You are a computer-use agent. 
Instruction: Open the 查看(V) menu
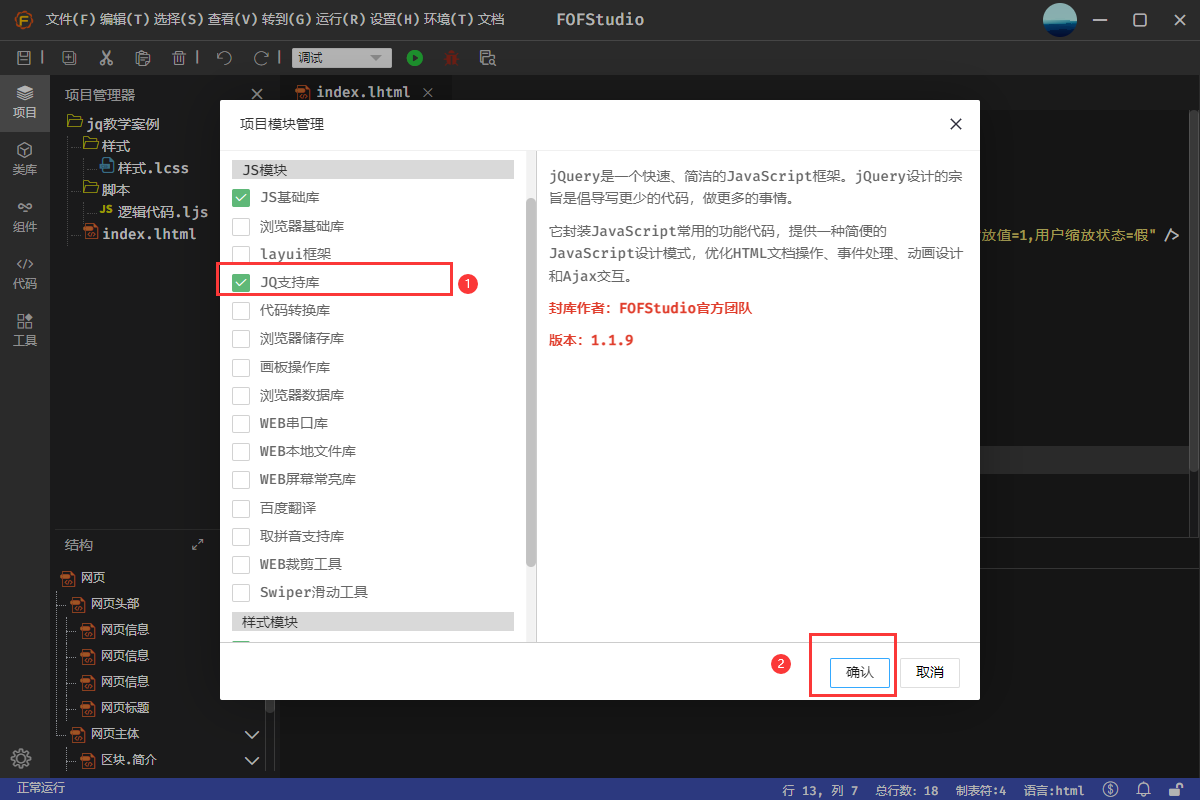point(232,20)
